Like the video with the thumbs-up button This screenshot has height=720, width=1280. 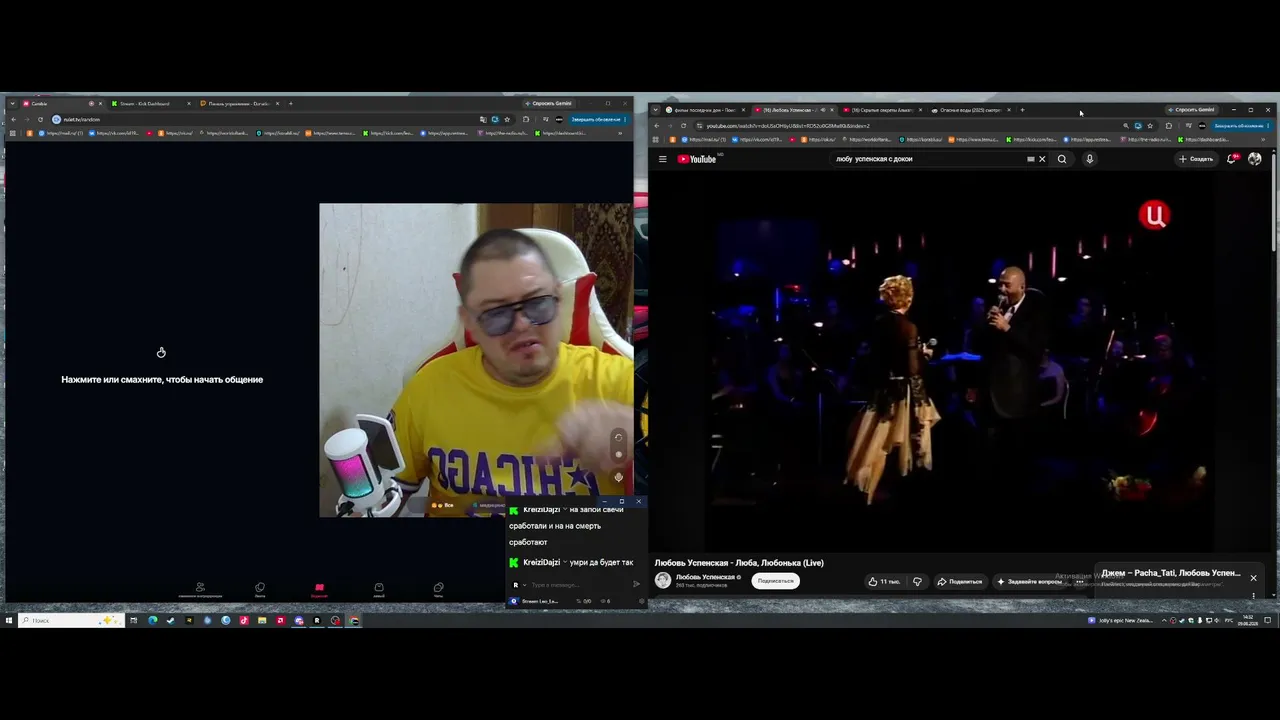[x=884, y=581]
